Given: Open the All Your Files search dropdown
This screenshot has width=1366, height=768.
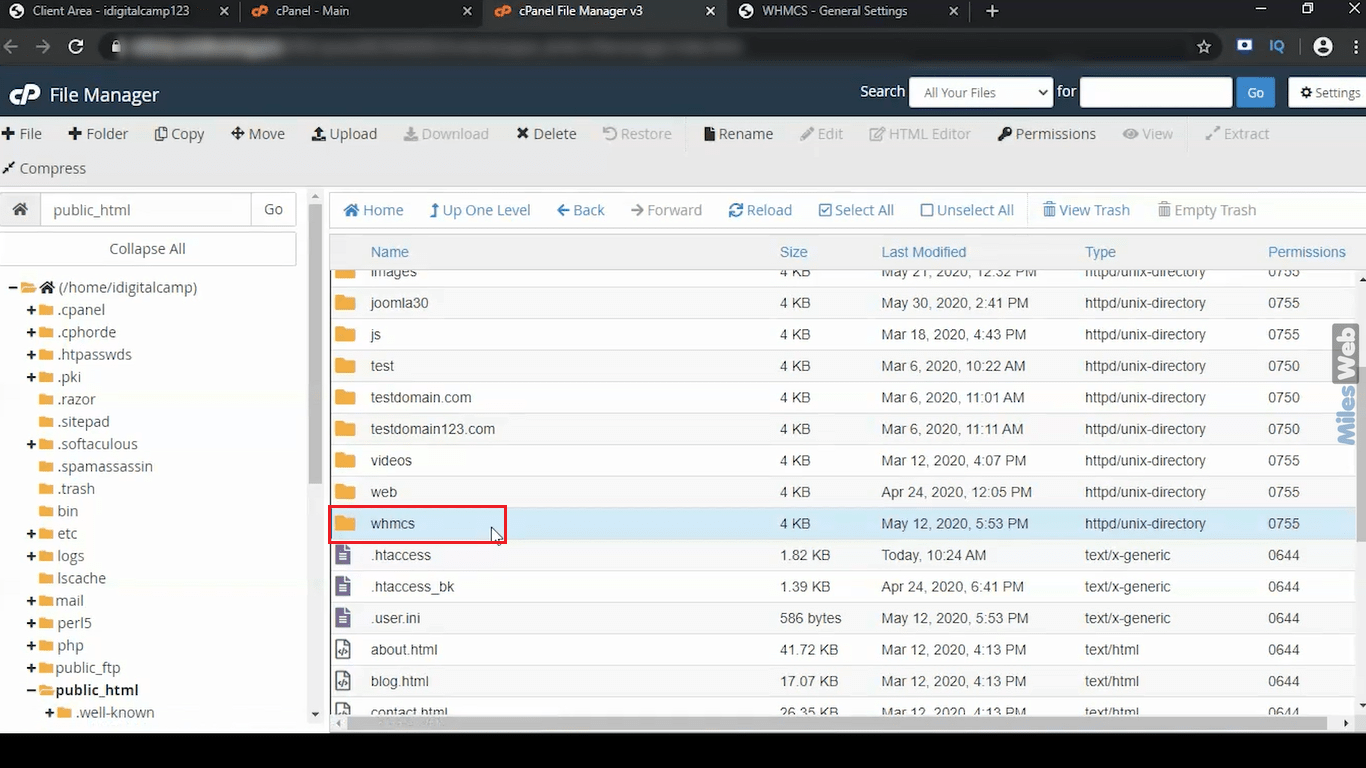Looking at the screenshot, I should coord(981,92).
